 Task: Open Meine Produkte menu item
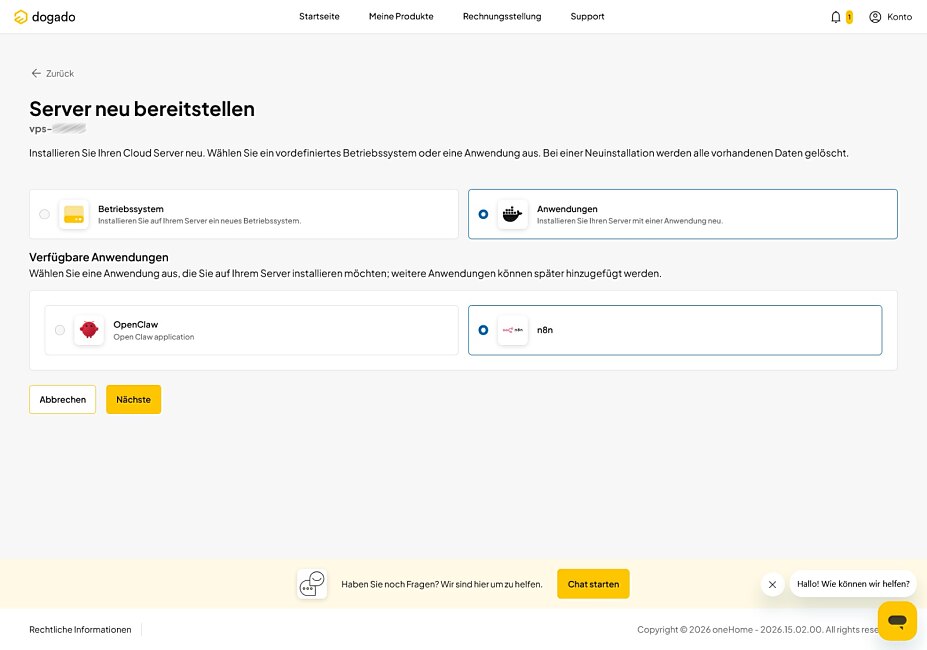coord(401,17)
